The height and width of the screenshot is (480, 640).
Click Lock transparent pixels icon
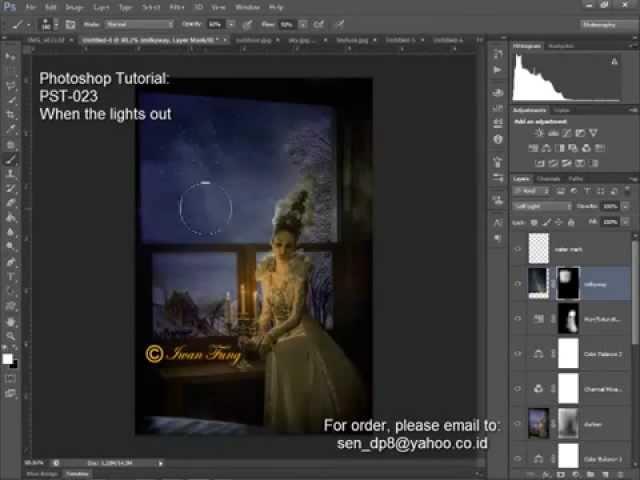point(534,222)
